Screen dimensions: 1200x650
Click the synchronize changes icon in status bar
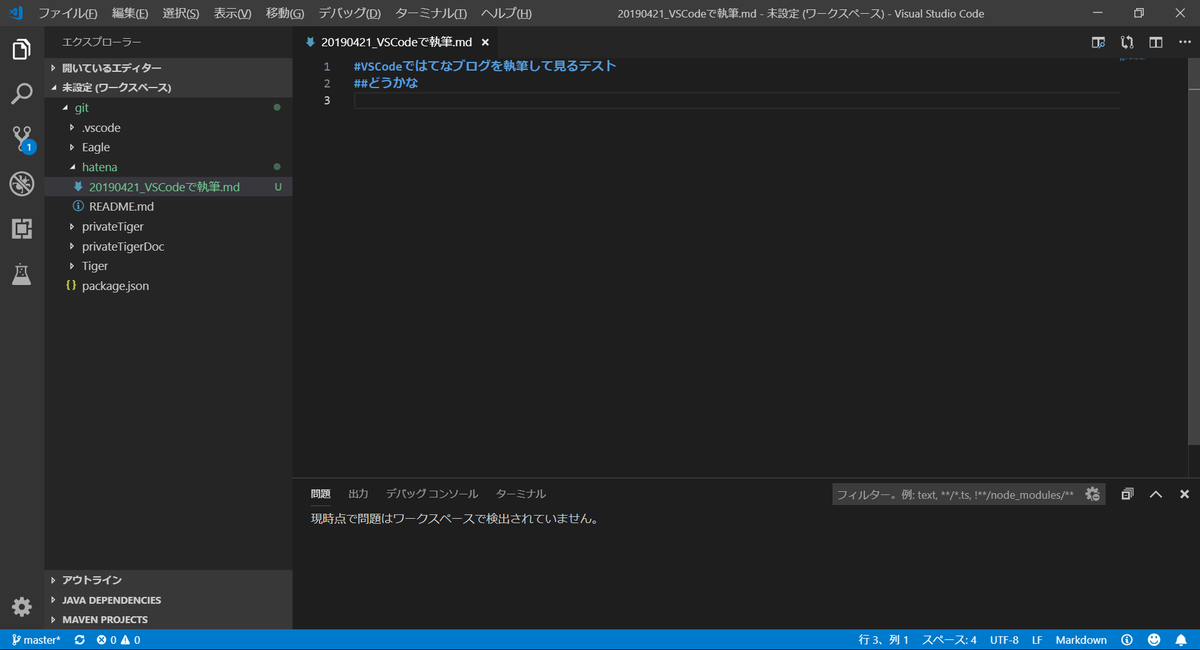tap(79, 639)
